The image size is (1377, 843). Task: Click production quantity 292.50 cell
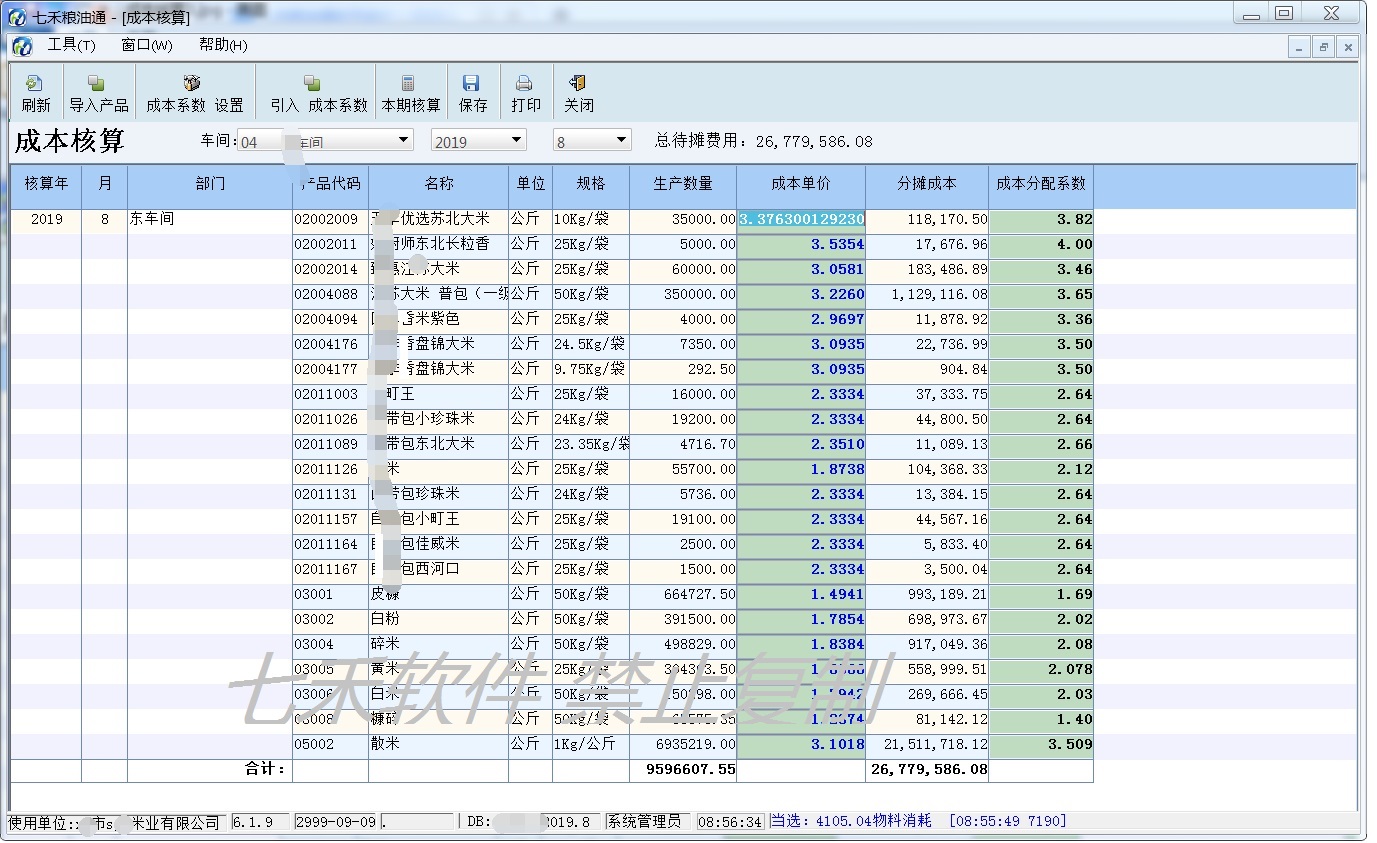pyautogui.click(x=683, y=369)
